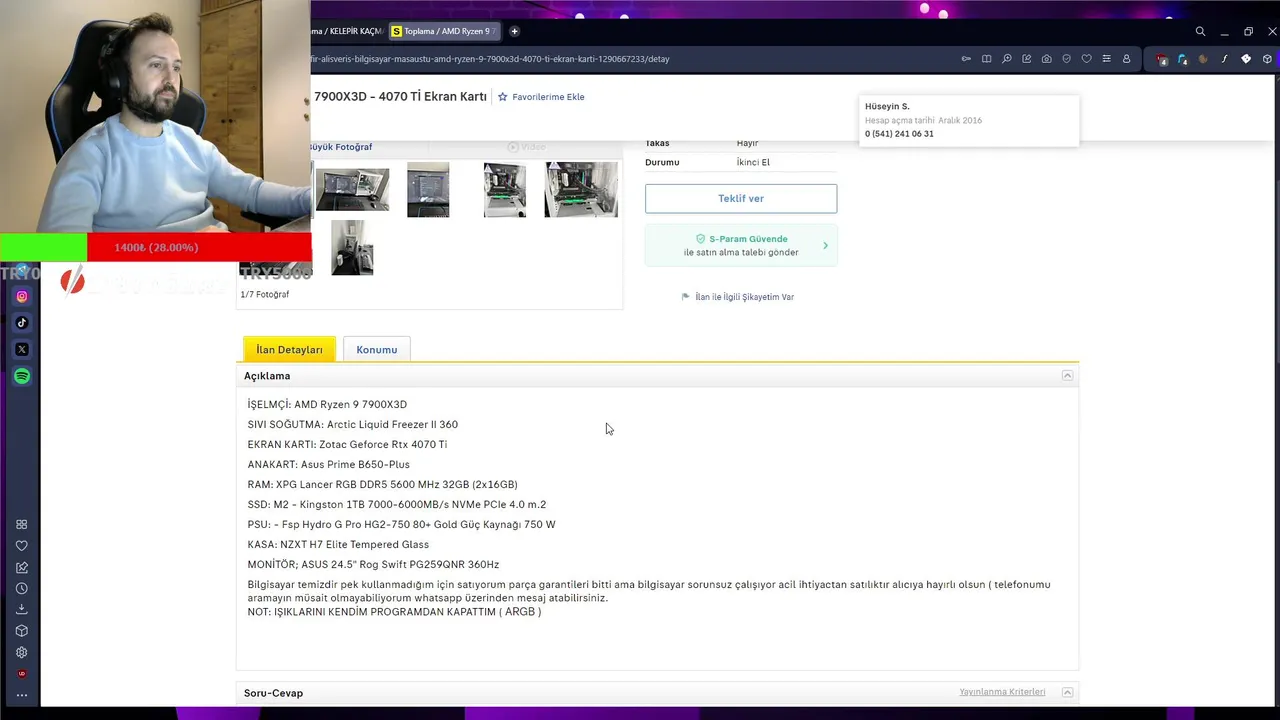This screenshot has height=720, width=1280.
Task: Select the third PC case thumbnail
Action: [505, 190]
